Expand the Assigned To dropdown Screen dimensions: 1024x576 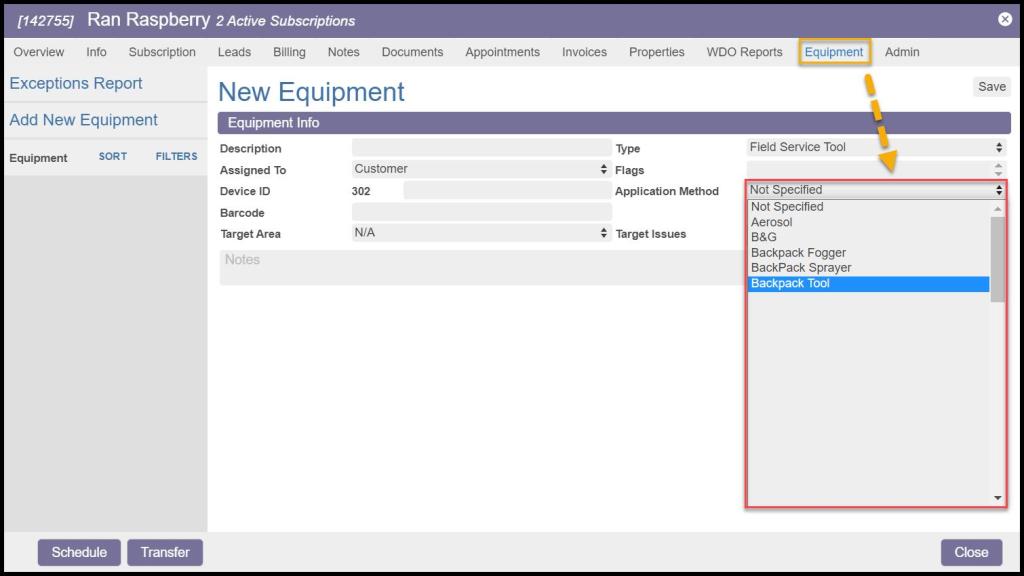coord(480,169)
